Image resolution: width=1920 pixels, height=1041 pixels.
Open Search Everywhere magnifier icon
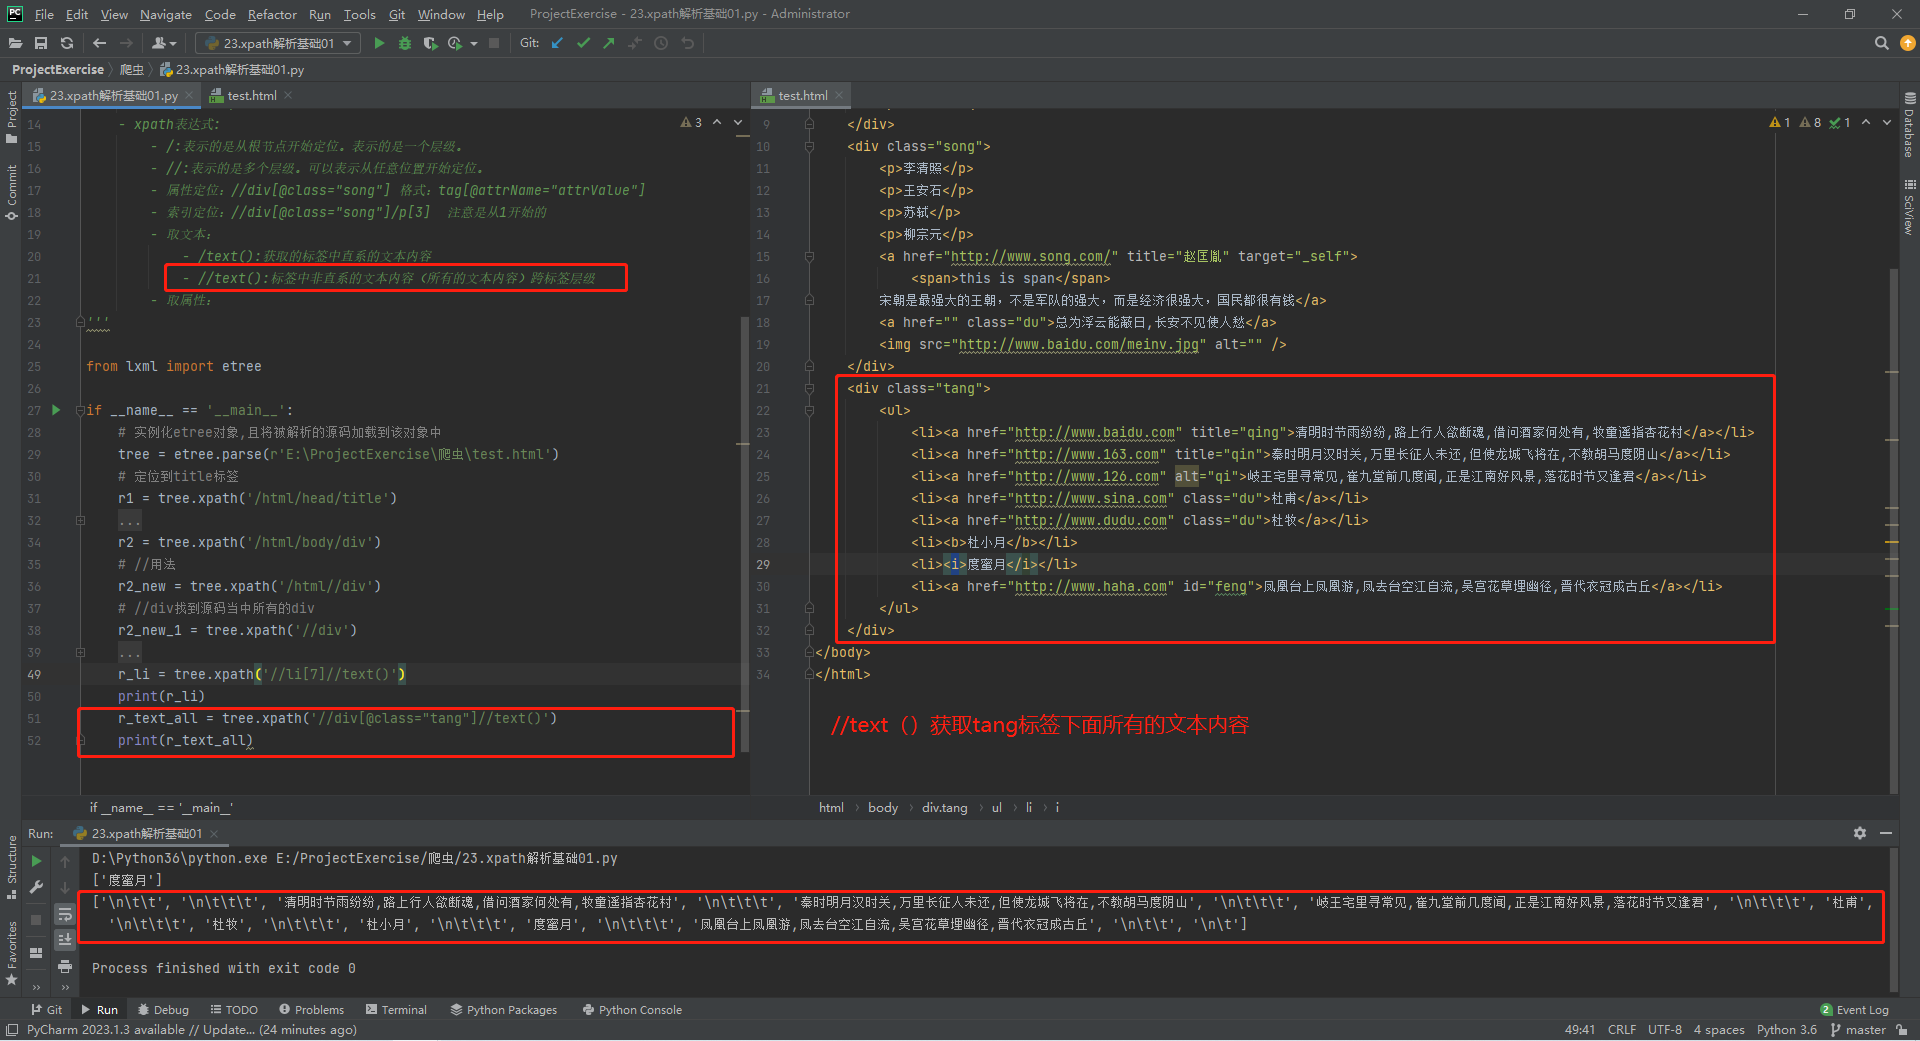click(x=1881, y=43)
